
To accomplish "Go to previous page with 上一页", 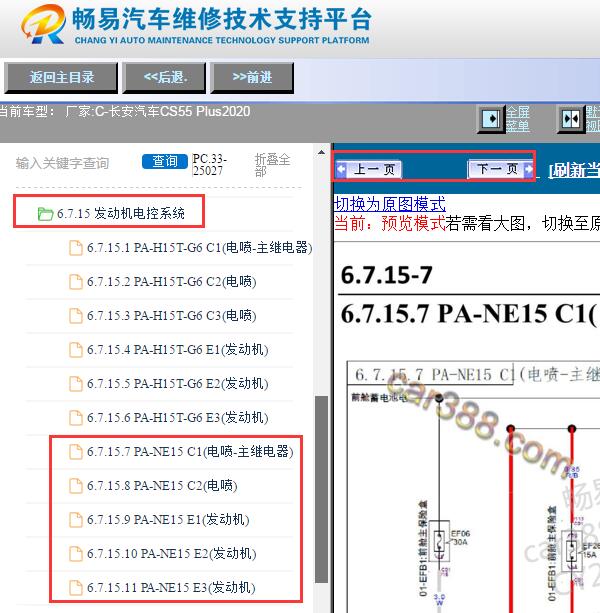I will tap(369, 169).
